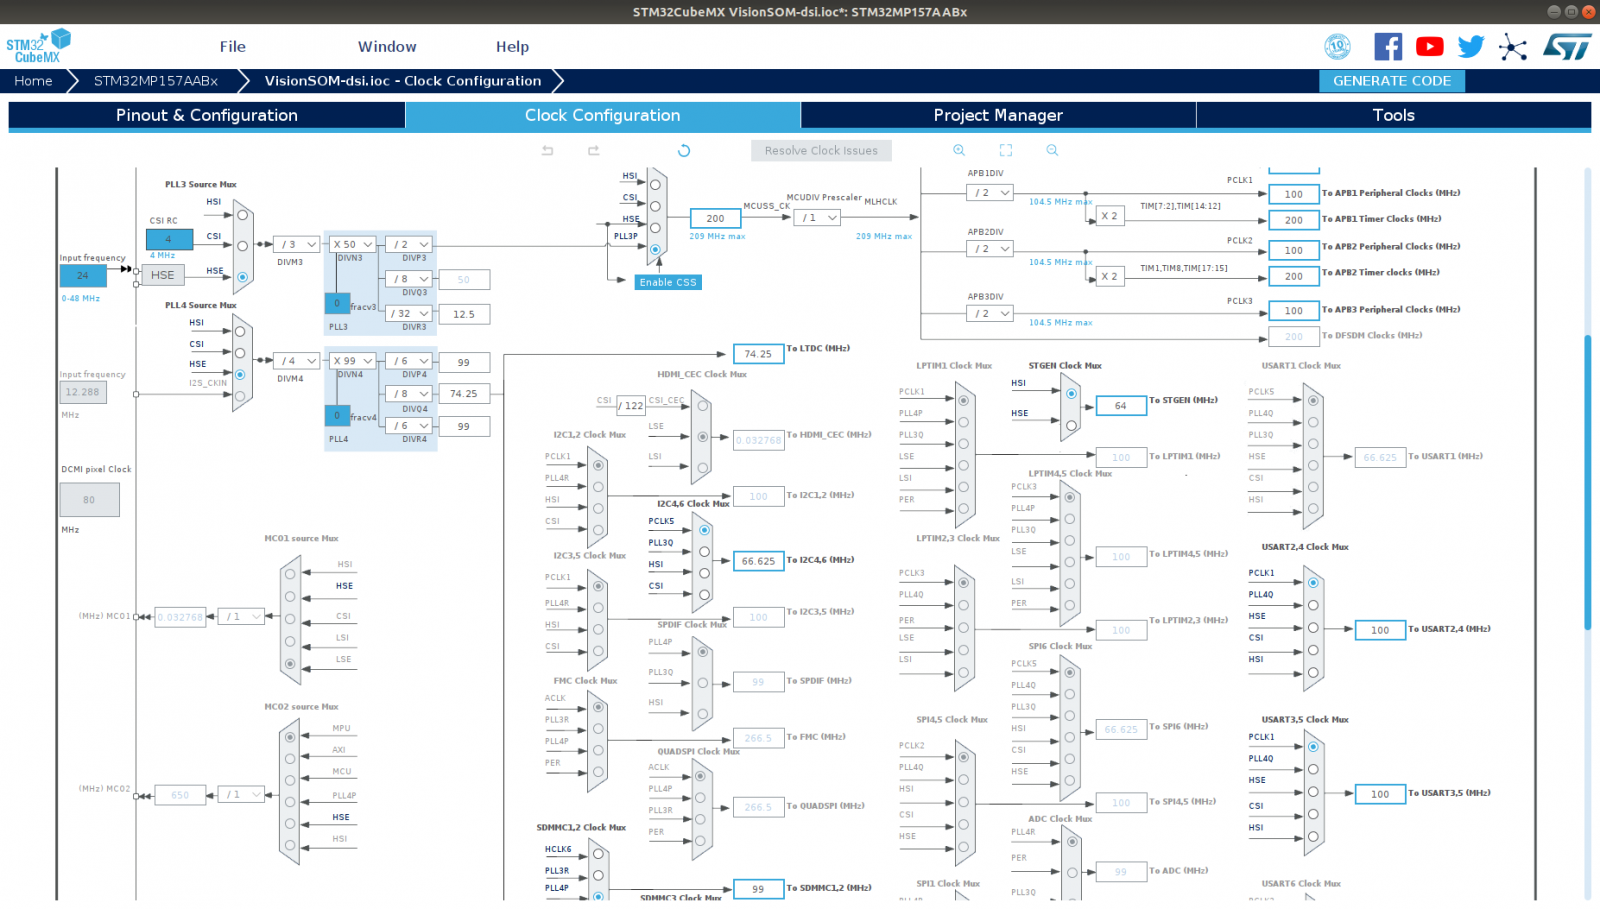The image size is (1600, 909).
Task: Click the HSE input frequency field showing 24
Action: point(81,275)
